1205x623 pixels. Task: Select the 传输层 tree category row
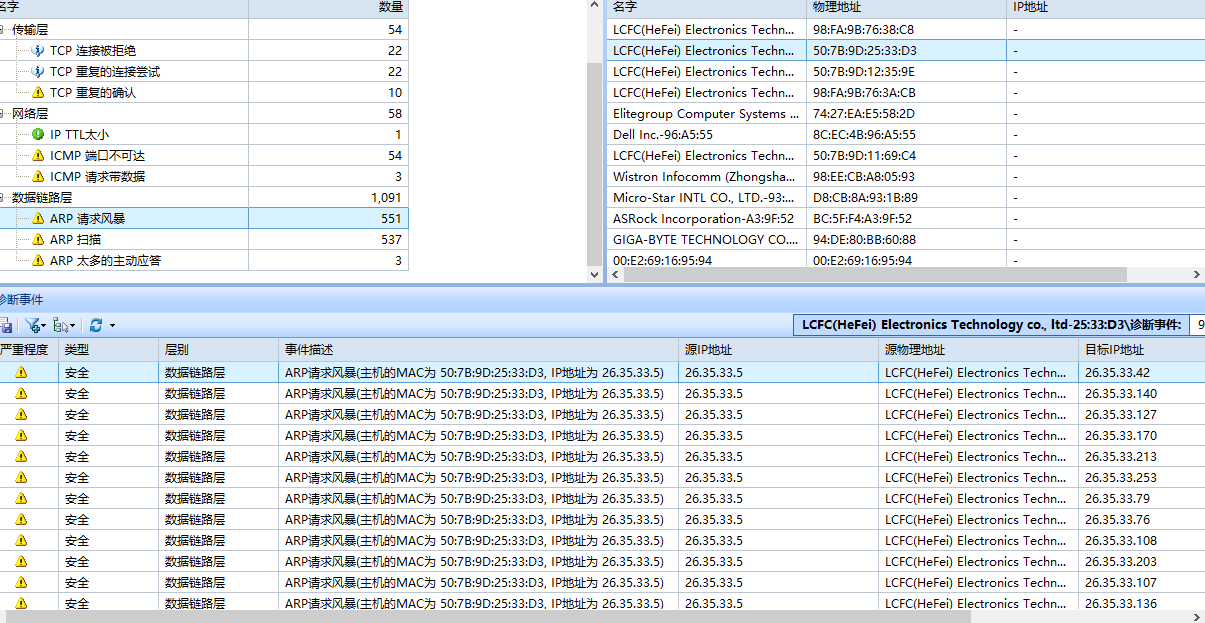click(x=204, y=29)
